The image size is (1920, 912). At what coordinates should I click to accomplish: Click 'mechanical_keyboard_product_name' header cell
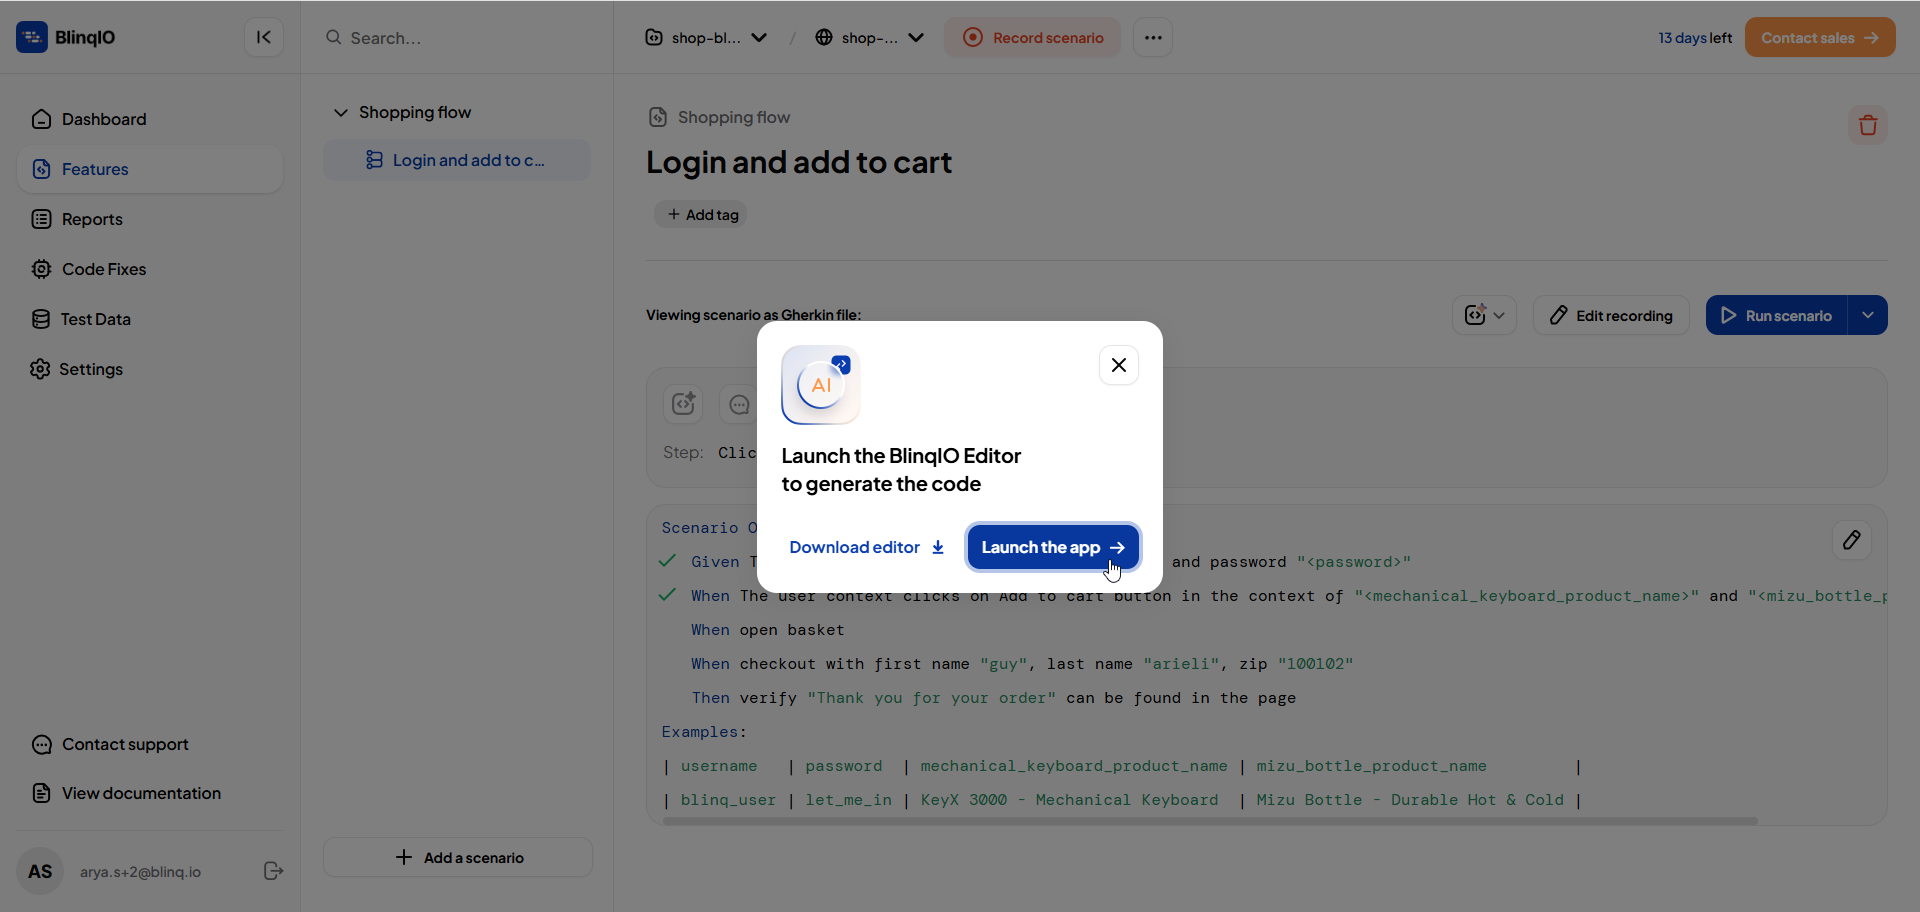pos(1074,766)
